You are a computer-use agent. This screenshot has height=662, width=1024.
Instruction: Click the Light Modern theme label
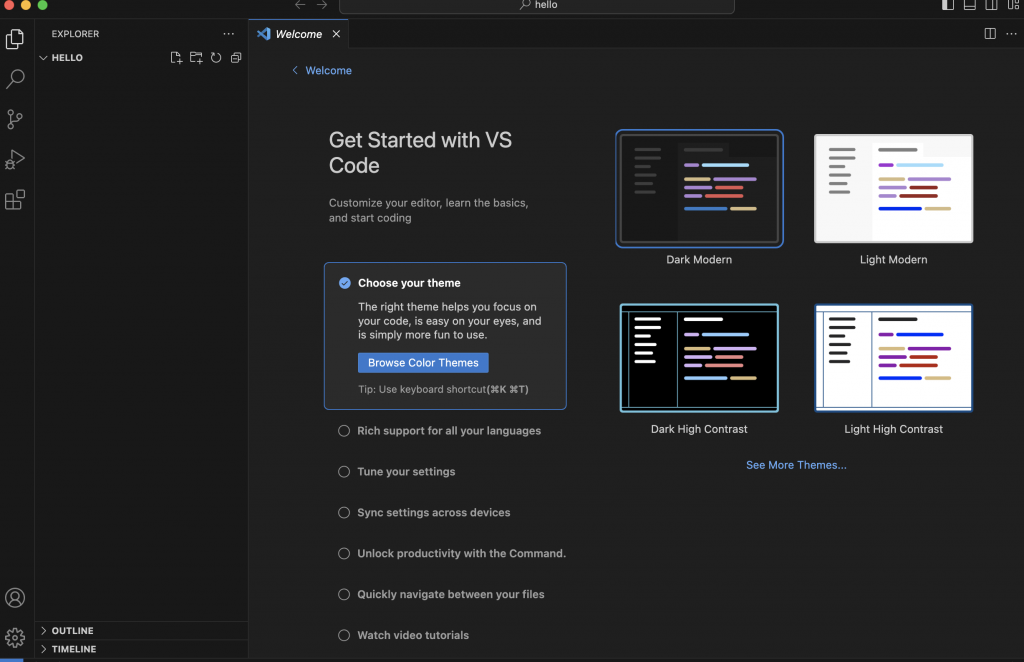pos(893,259)
